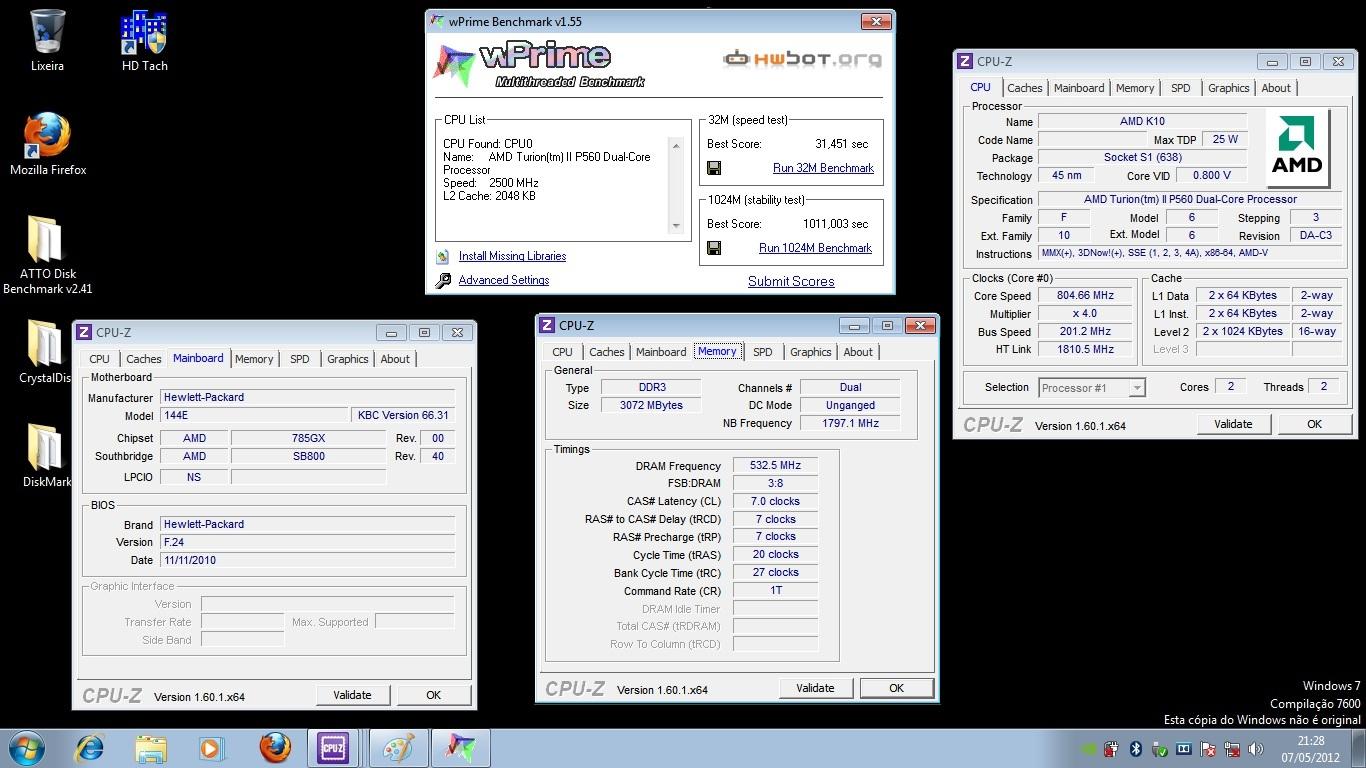Click the Specification field AMD Turion II P560

pyautogui.click(x=1190, y=200)
